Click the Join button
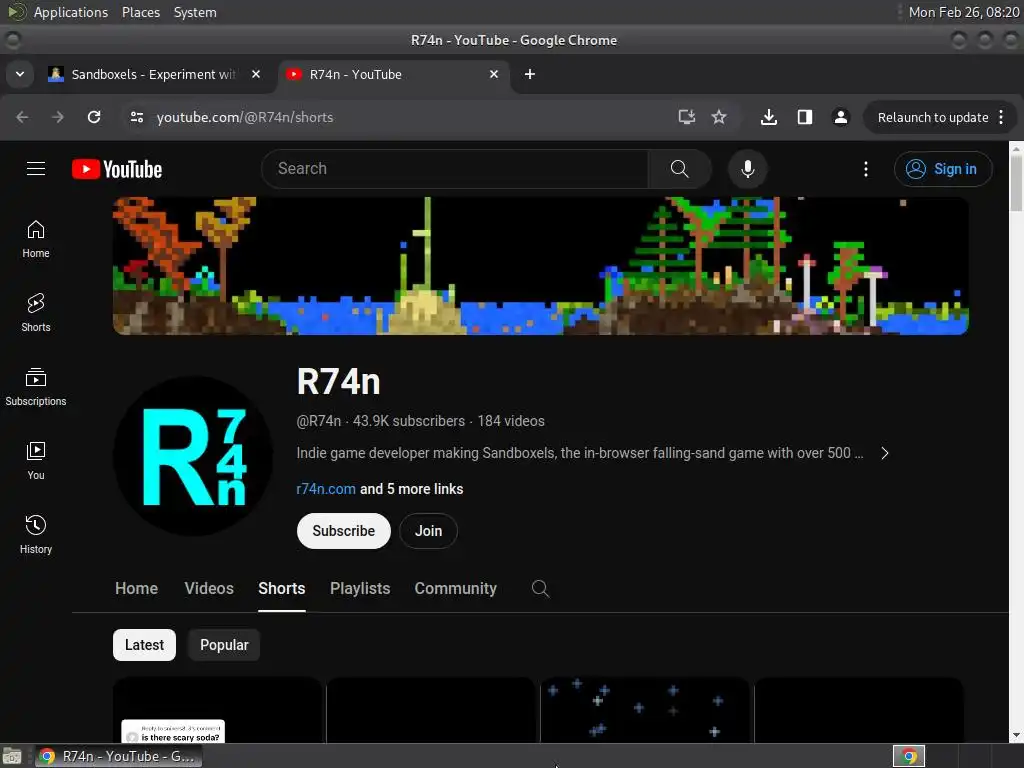 428,531
